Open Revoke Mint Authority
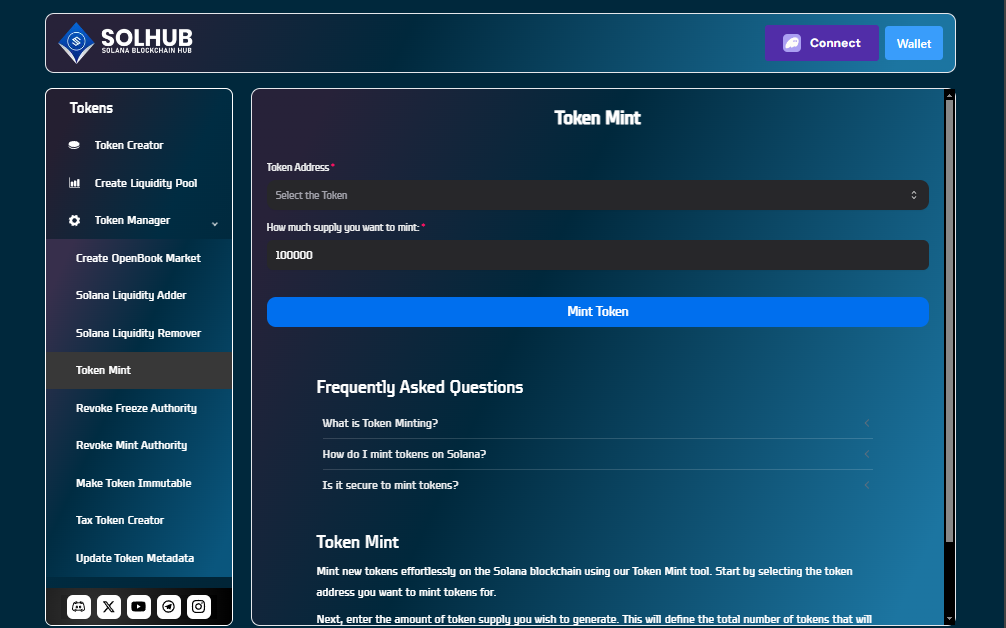The height and width of the screenshot is (628, 1006). (x=131, y=445)
